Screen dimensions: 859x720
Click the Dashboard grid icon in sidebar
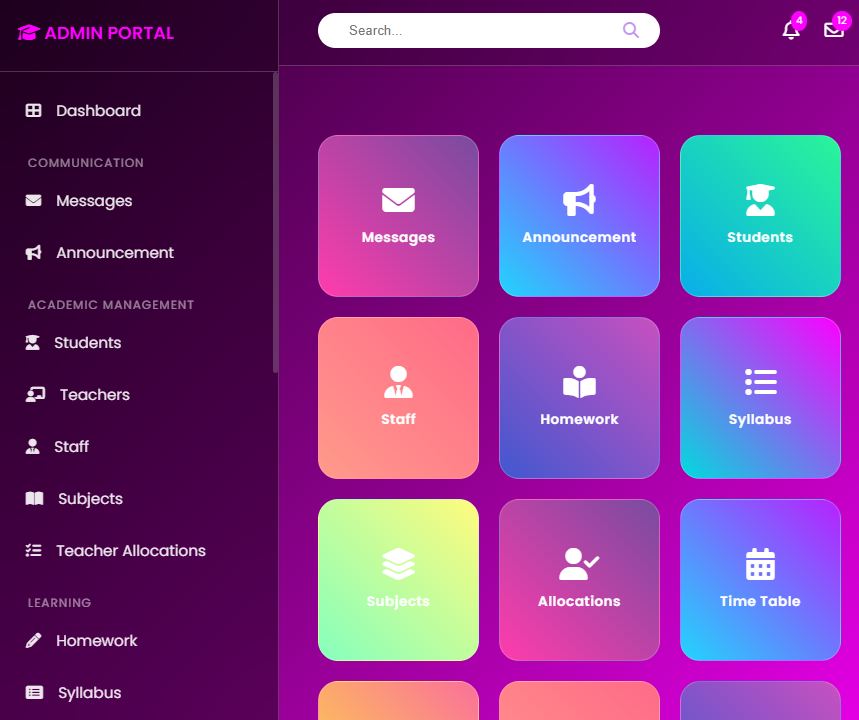coord(33,111)
